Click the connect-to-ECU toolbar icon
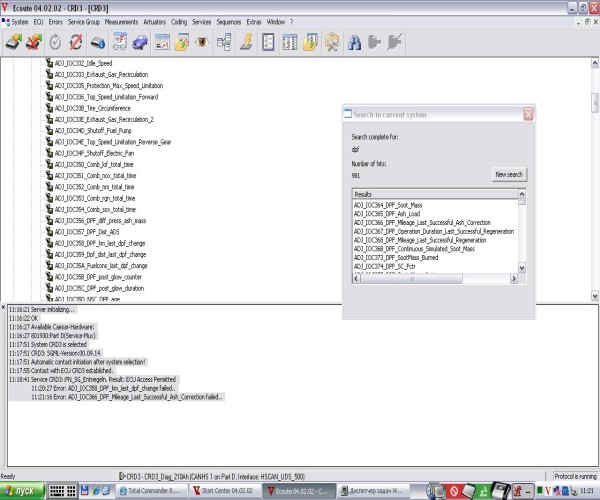600x500 pixels. click(14, 42)
